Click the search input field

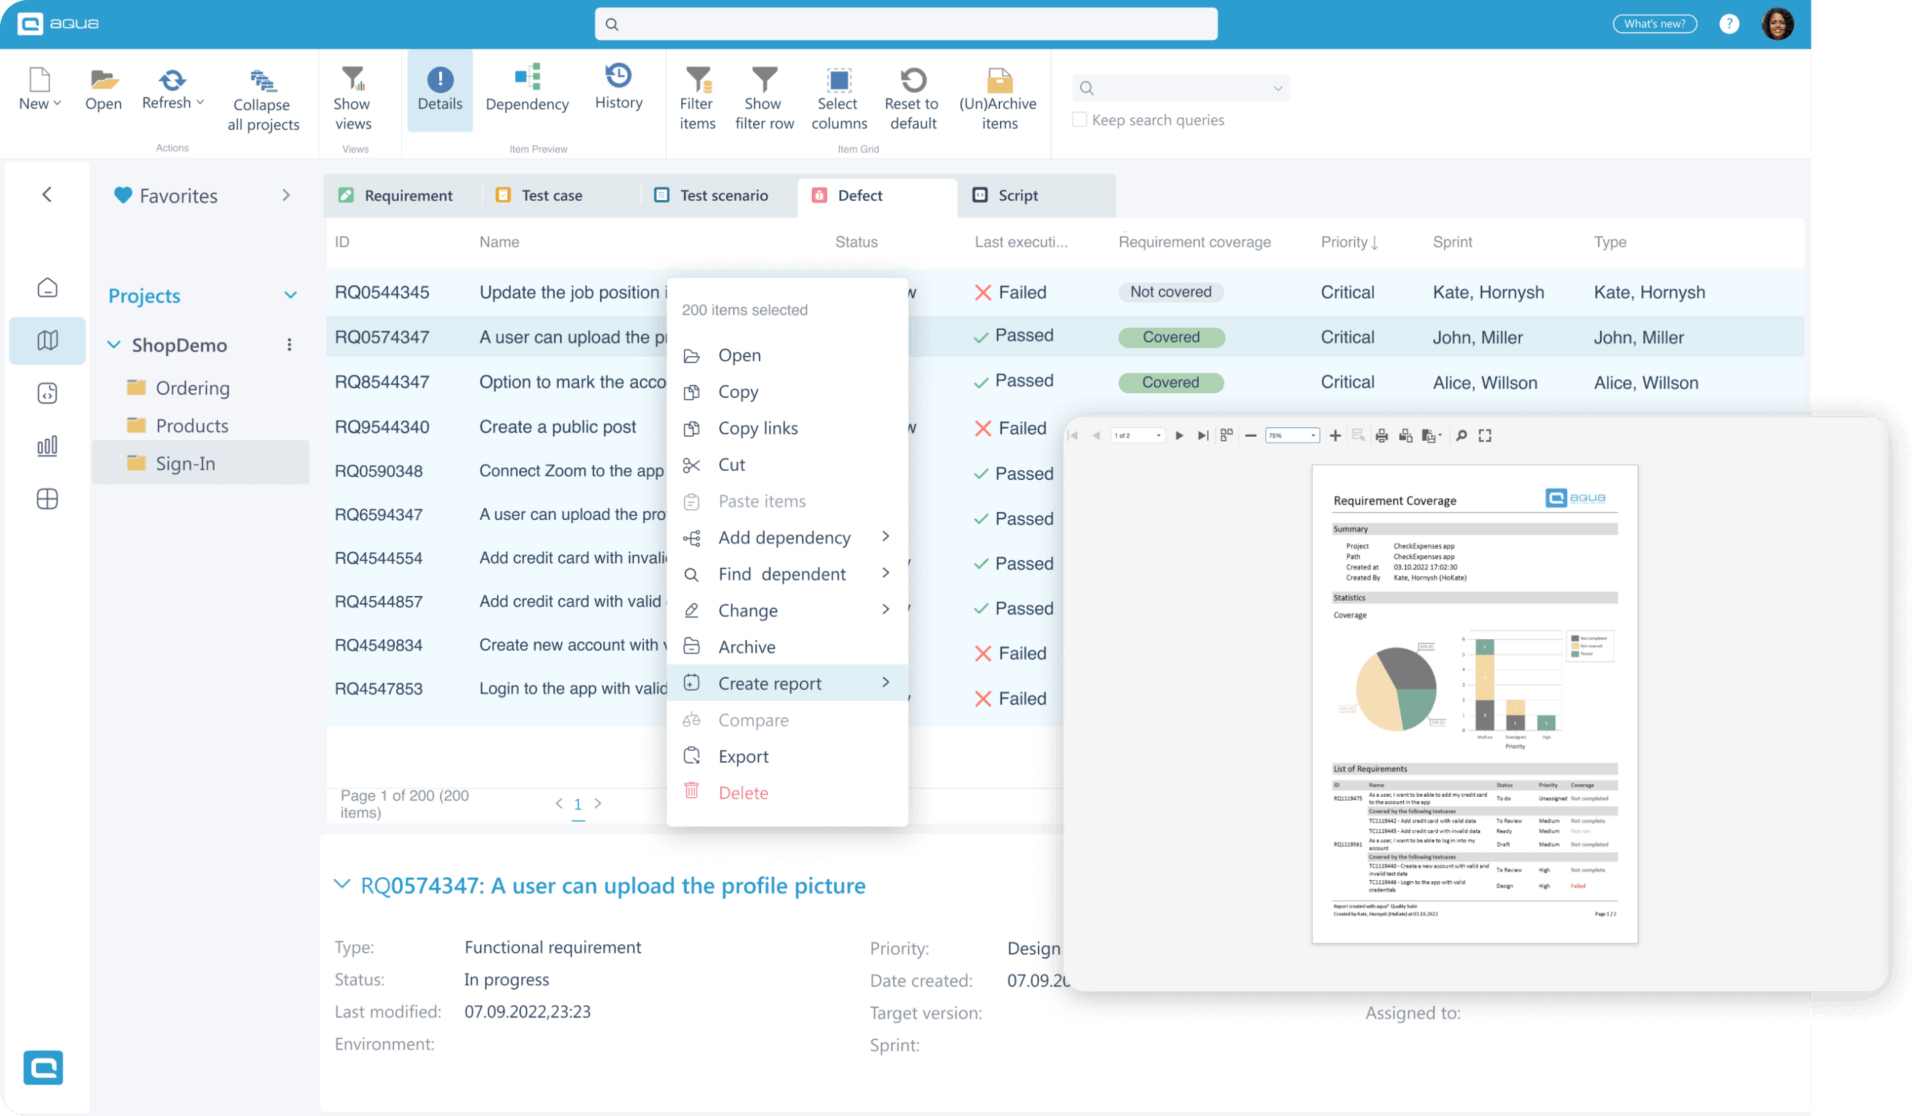pyautogui.click(x=907, y=23)
